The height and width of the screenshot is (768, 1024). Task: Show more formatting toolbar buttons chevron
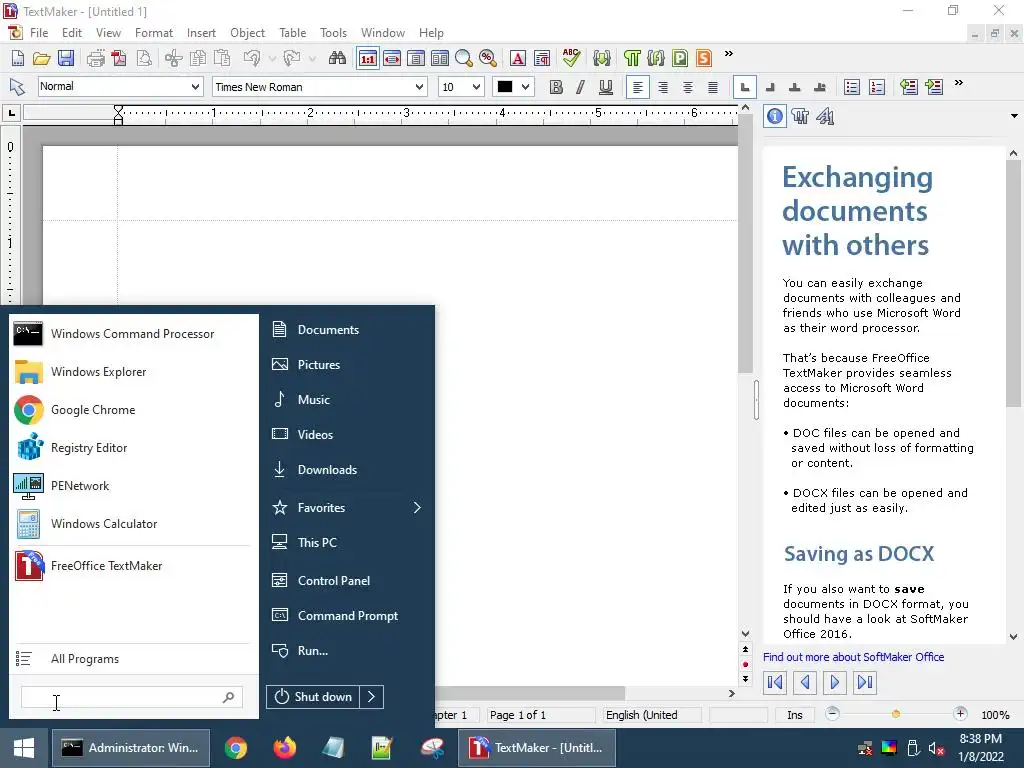959,82
